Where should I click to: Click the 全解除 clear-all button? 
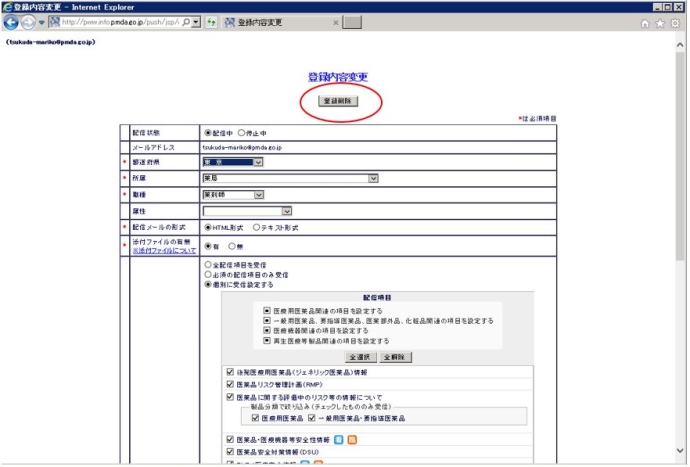[395, 357]
